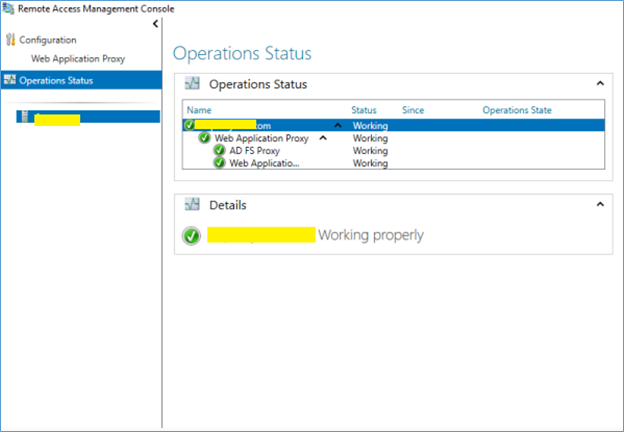Sort by the Operations State column header

516,110
